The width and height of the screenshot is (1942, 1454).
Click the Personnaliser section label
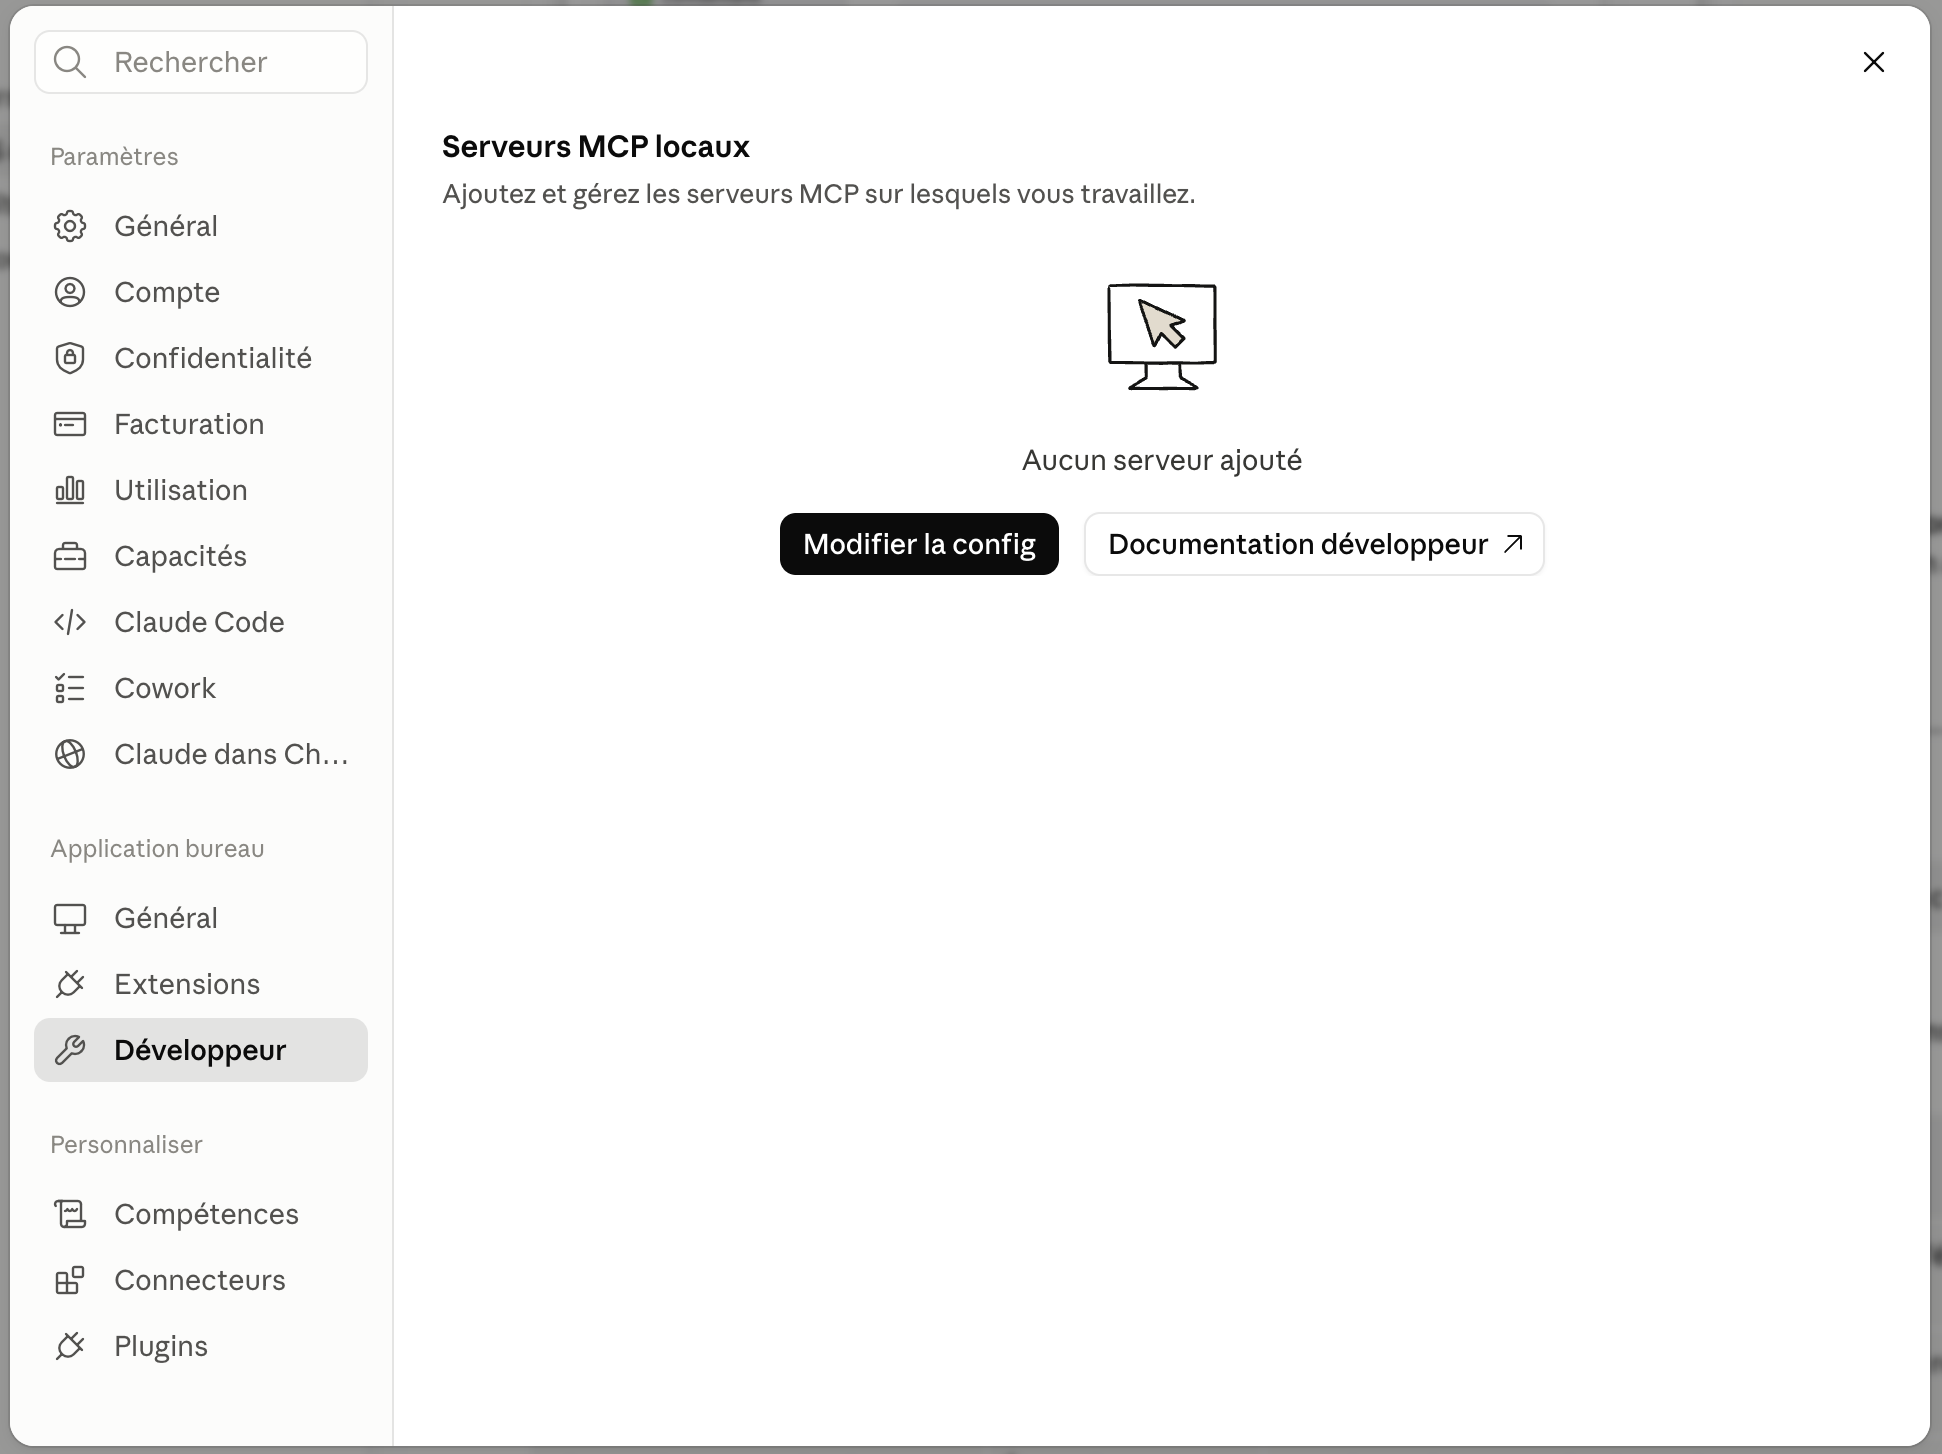(x=126, y=1144)
